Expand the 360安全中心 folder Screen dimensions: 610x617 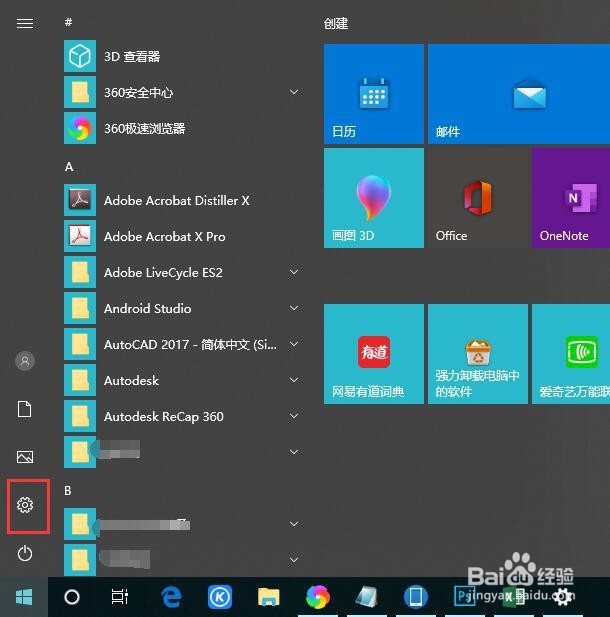pos(294,92)
